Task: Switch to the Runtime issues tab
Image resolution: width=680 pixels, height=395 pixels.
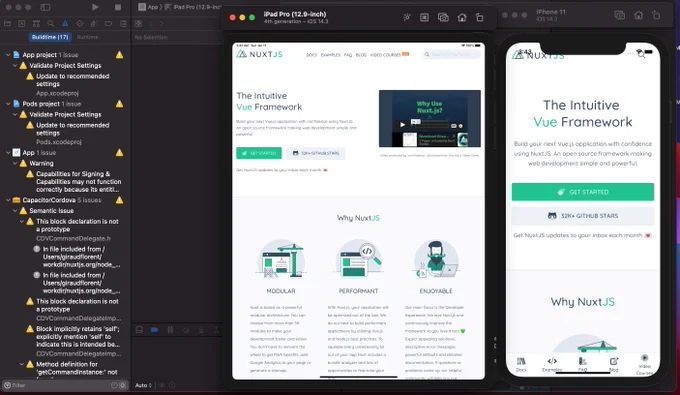Action: pos(87,37)
